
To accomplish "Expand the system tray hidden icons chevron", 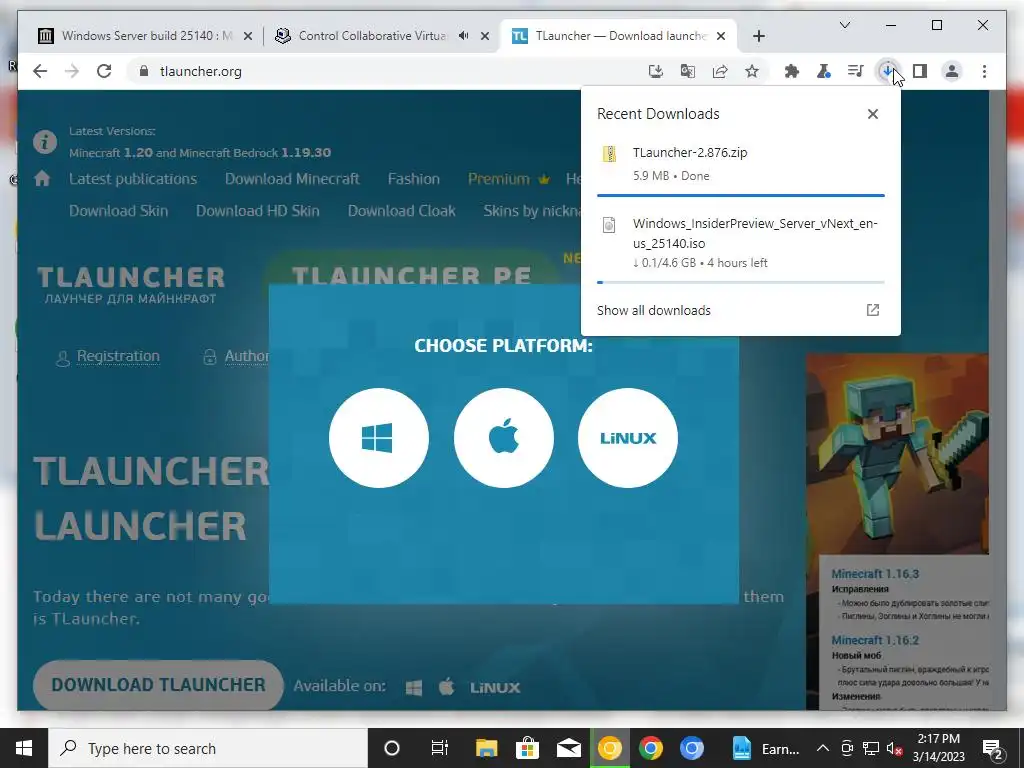I will (823, 748).
